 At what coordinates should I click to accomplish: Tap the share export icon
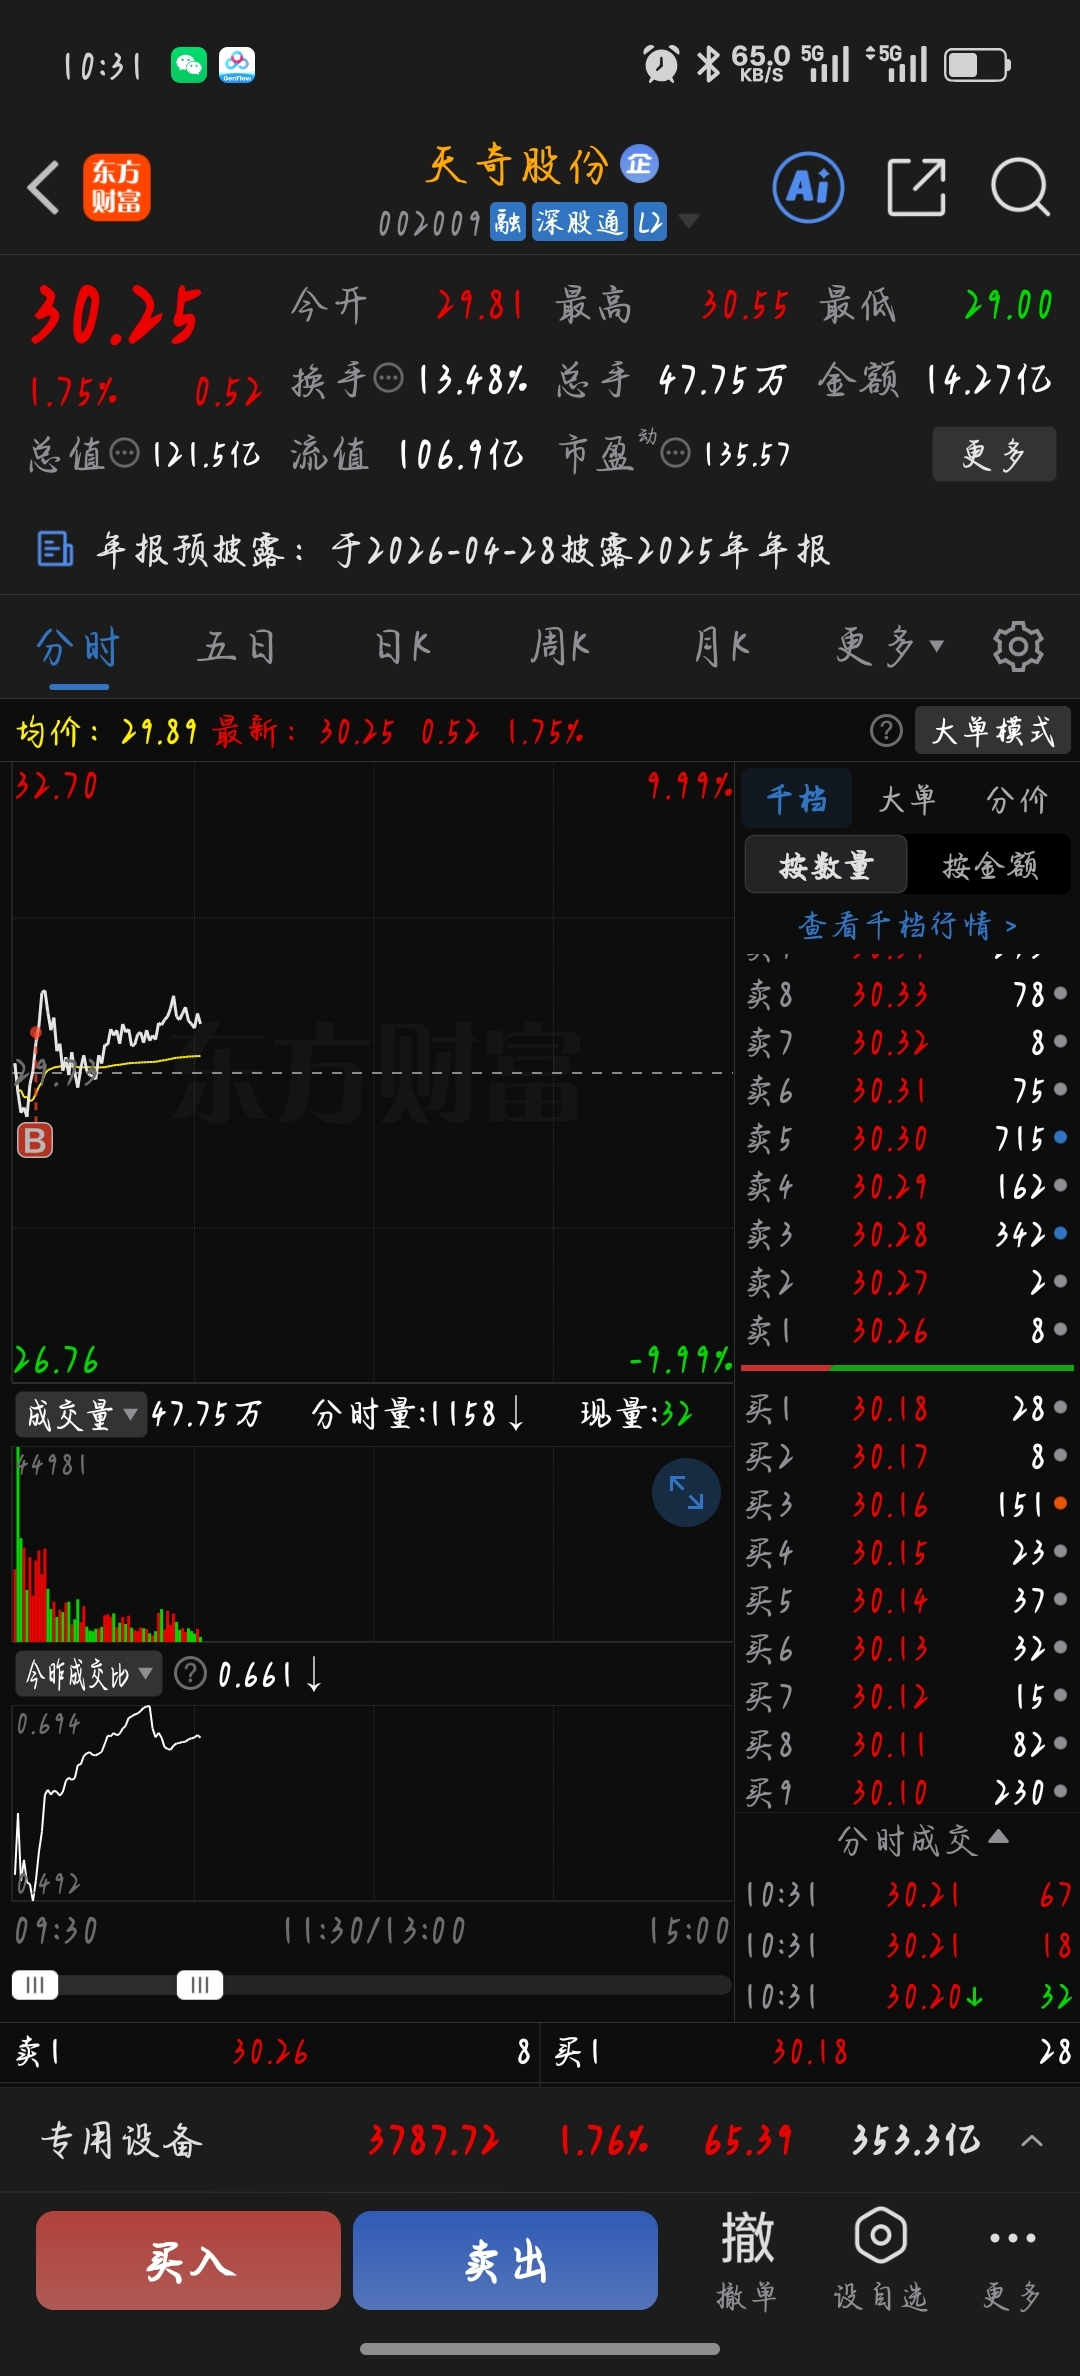pyautogui.click(x=917, y=187)
